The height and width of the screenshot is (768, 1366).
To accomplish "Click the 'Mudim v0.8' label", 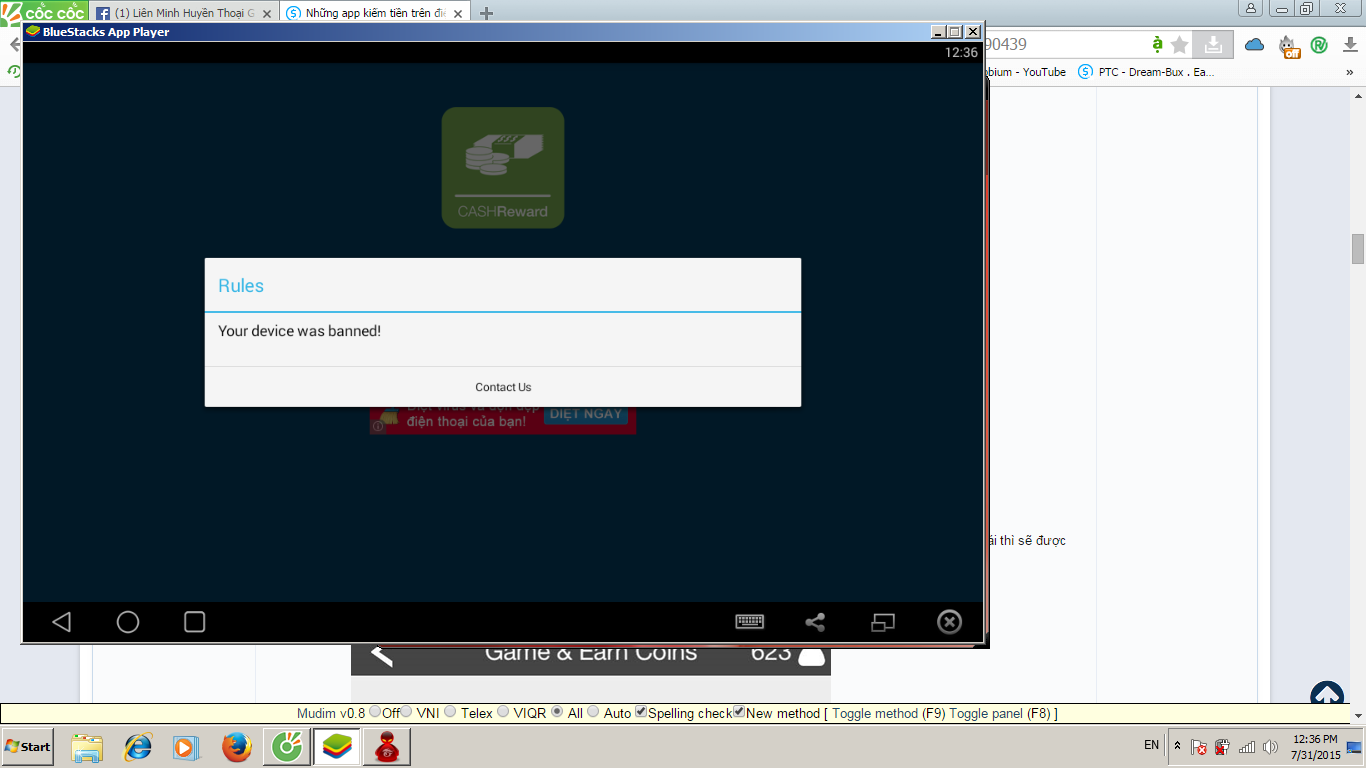I will click(x=331, y=713).
